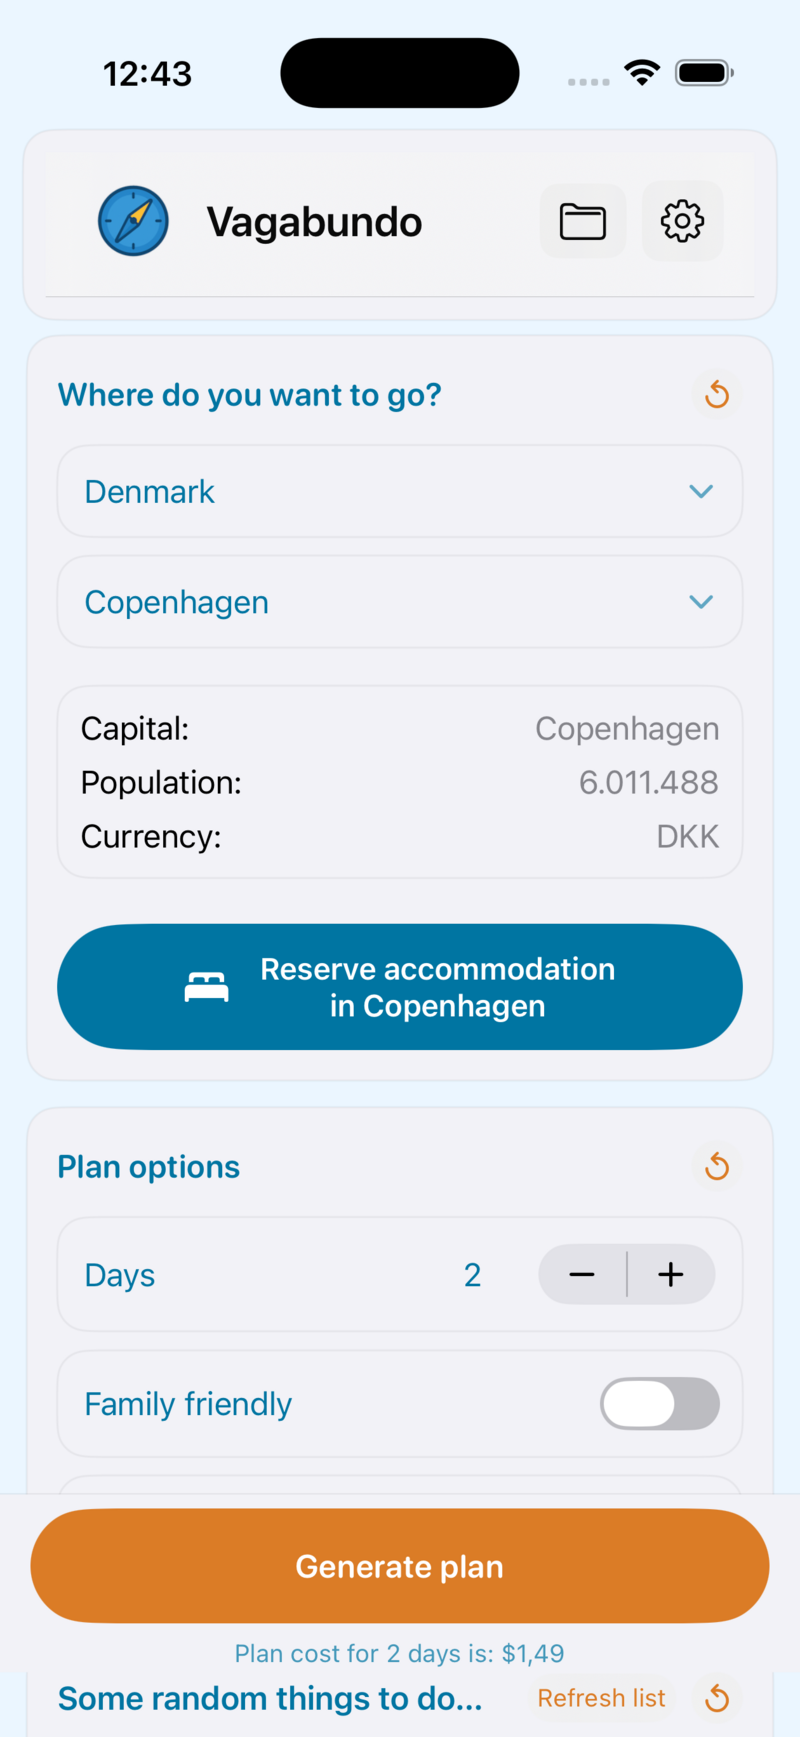
Task: Tap the plan cost text
Action: (399, 1654)
